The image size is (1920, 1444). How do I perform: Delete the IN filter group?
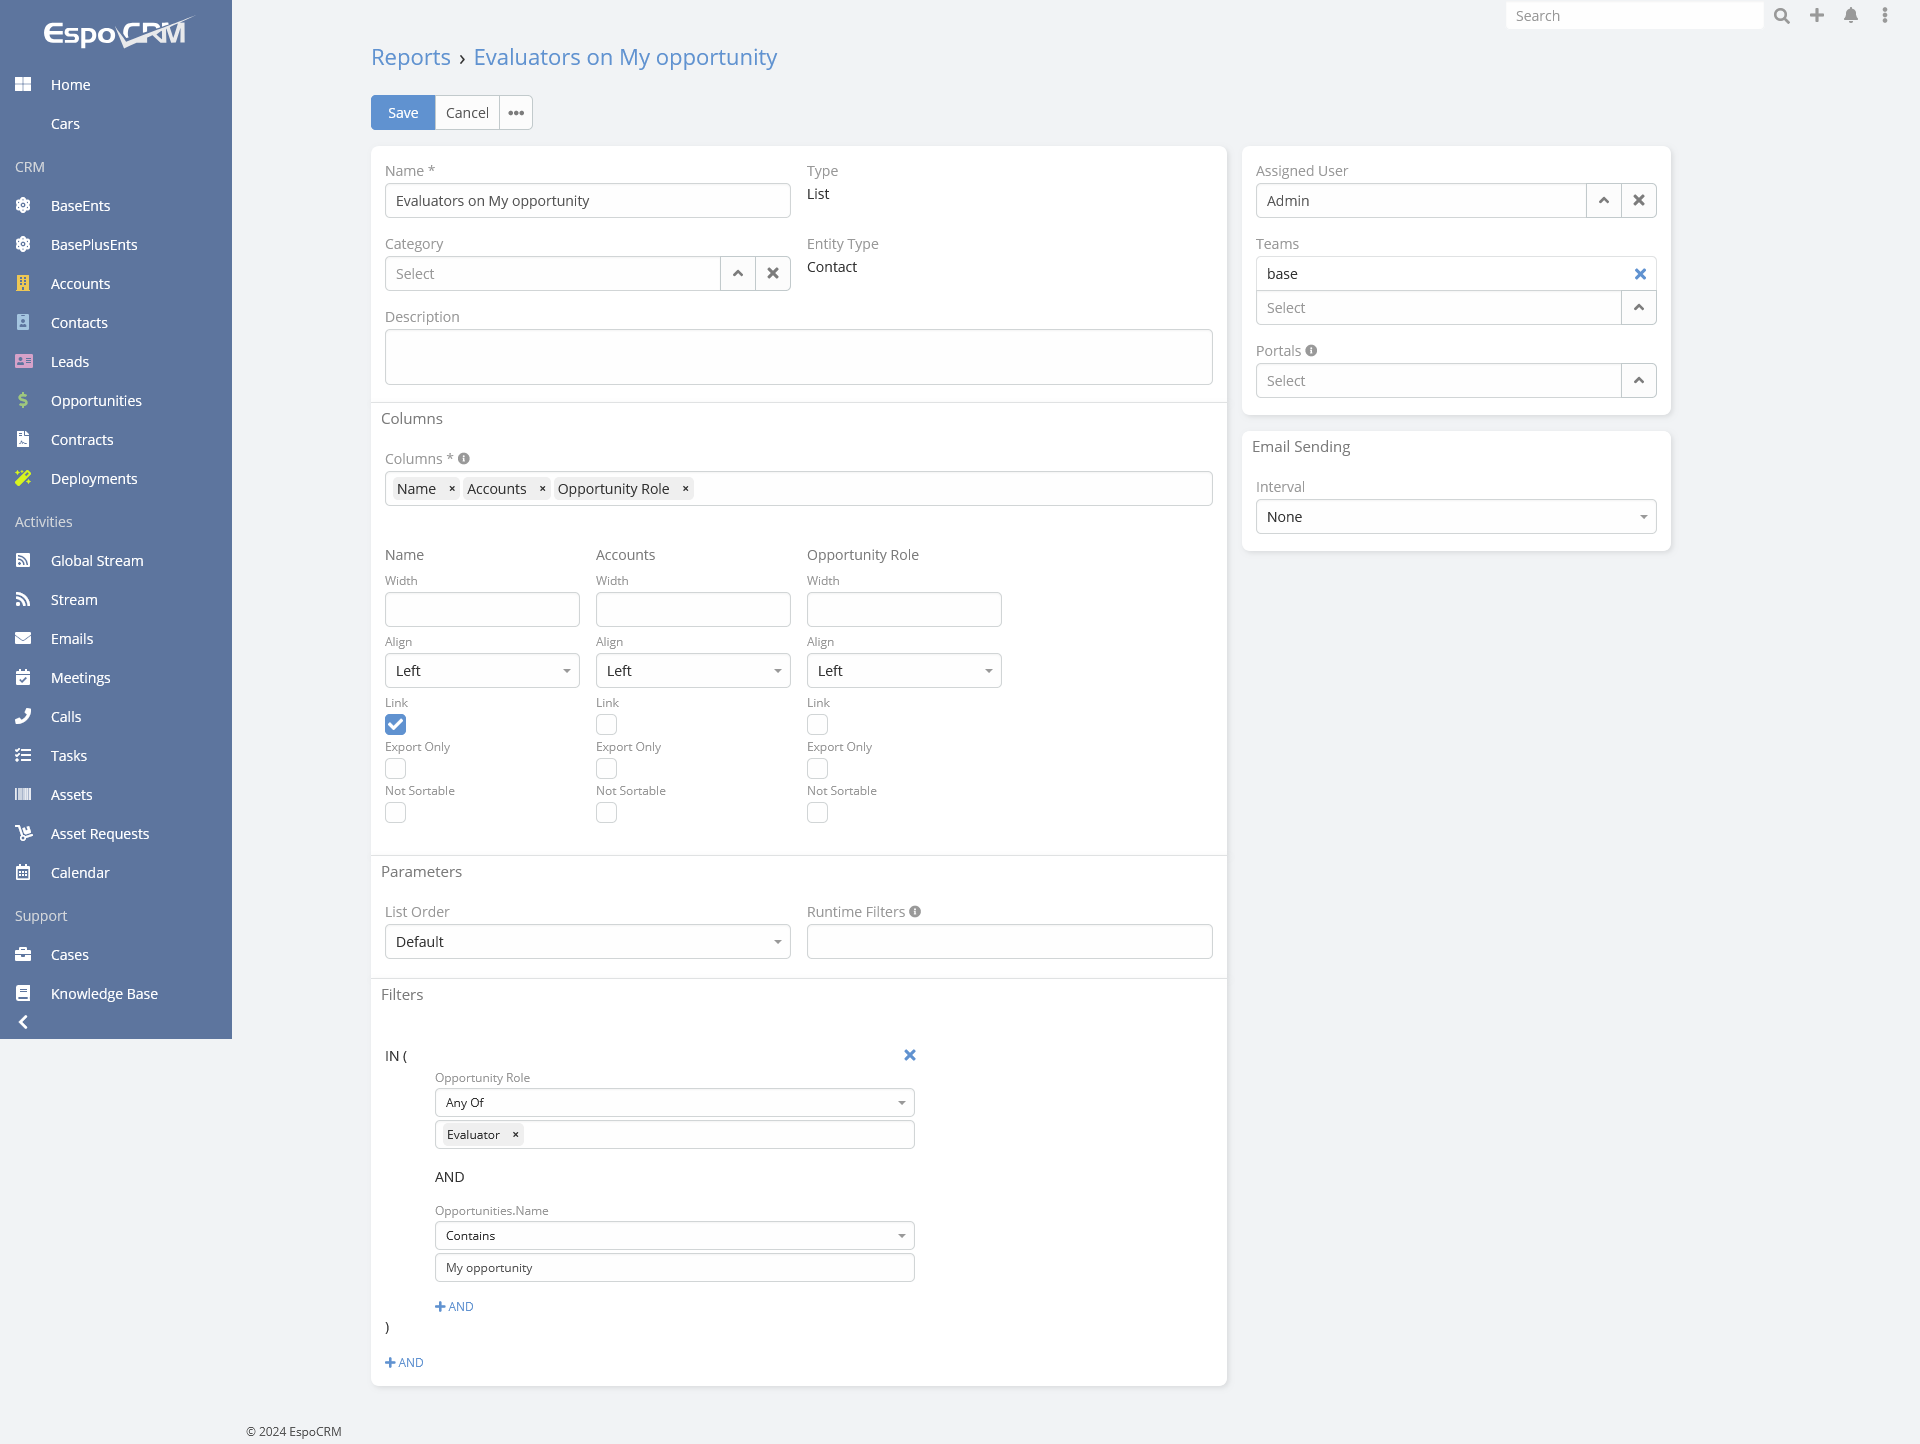[910, 1055]
